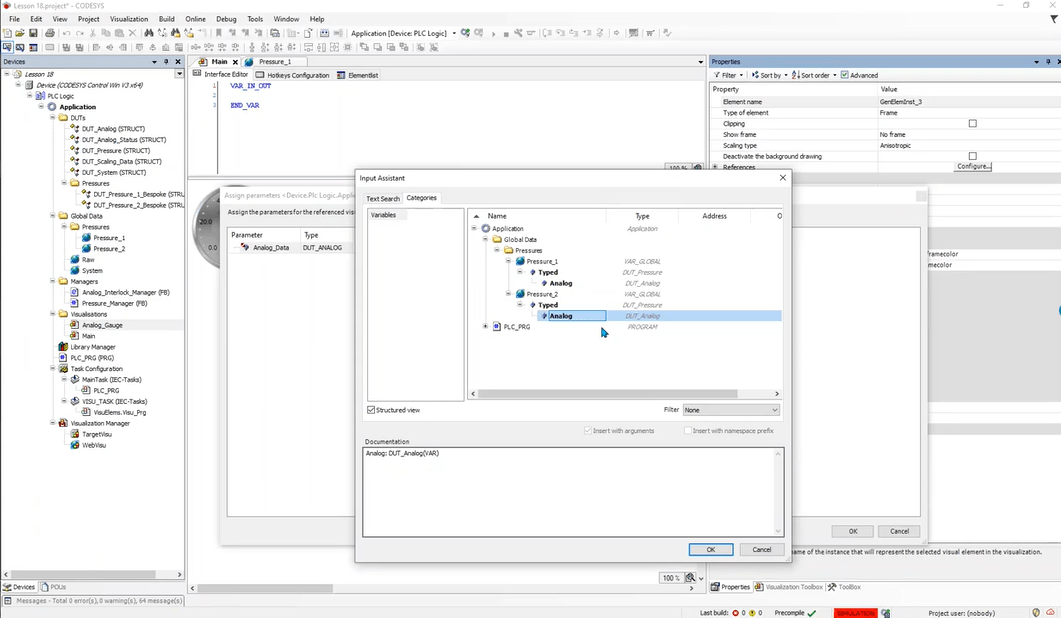Image resolution: width=1061 pixels, height=618 pixels.
Task: Click the zoom magnifier icon beside 100 %
Action: (x=690, y=577)
